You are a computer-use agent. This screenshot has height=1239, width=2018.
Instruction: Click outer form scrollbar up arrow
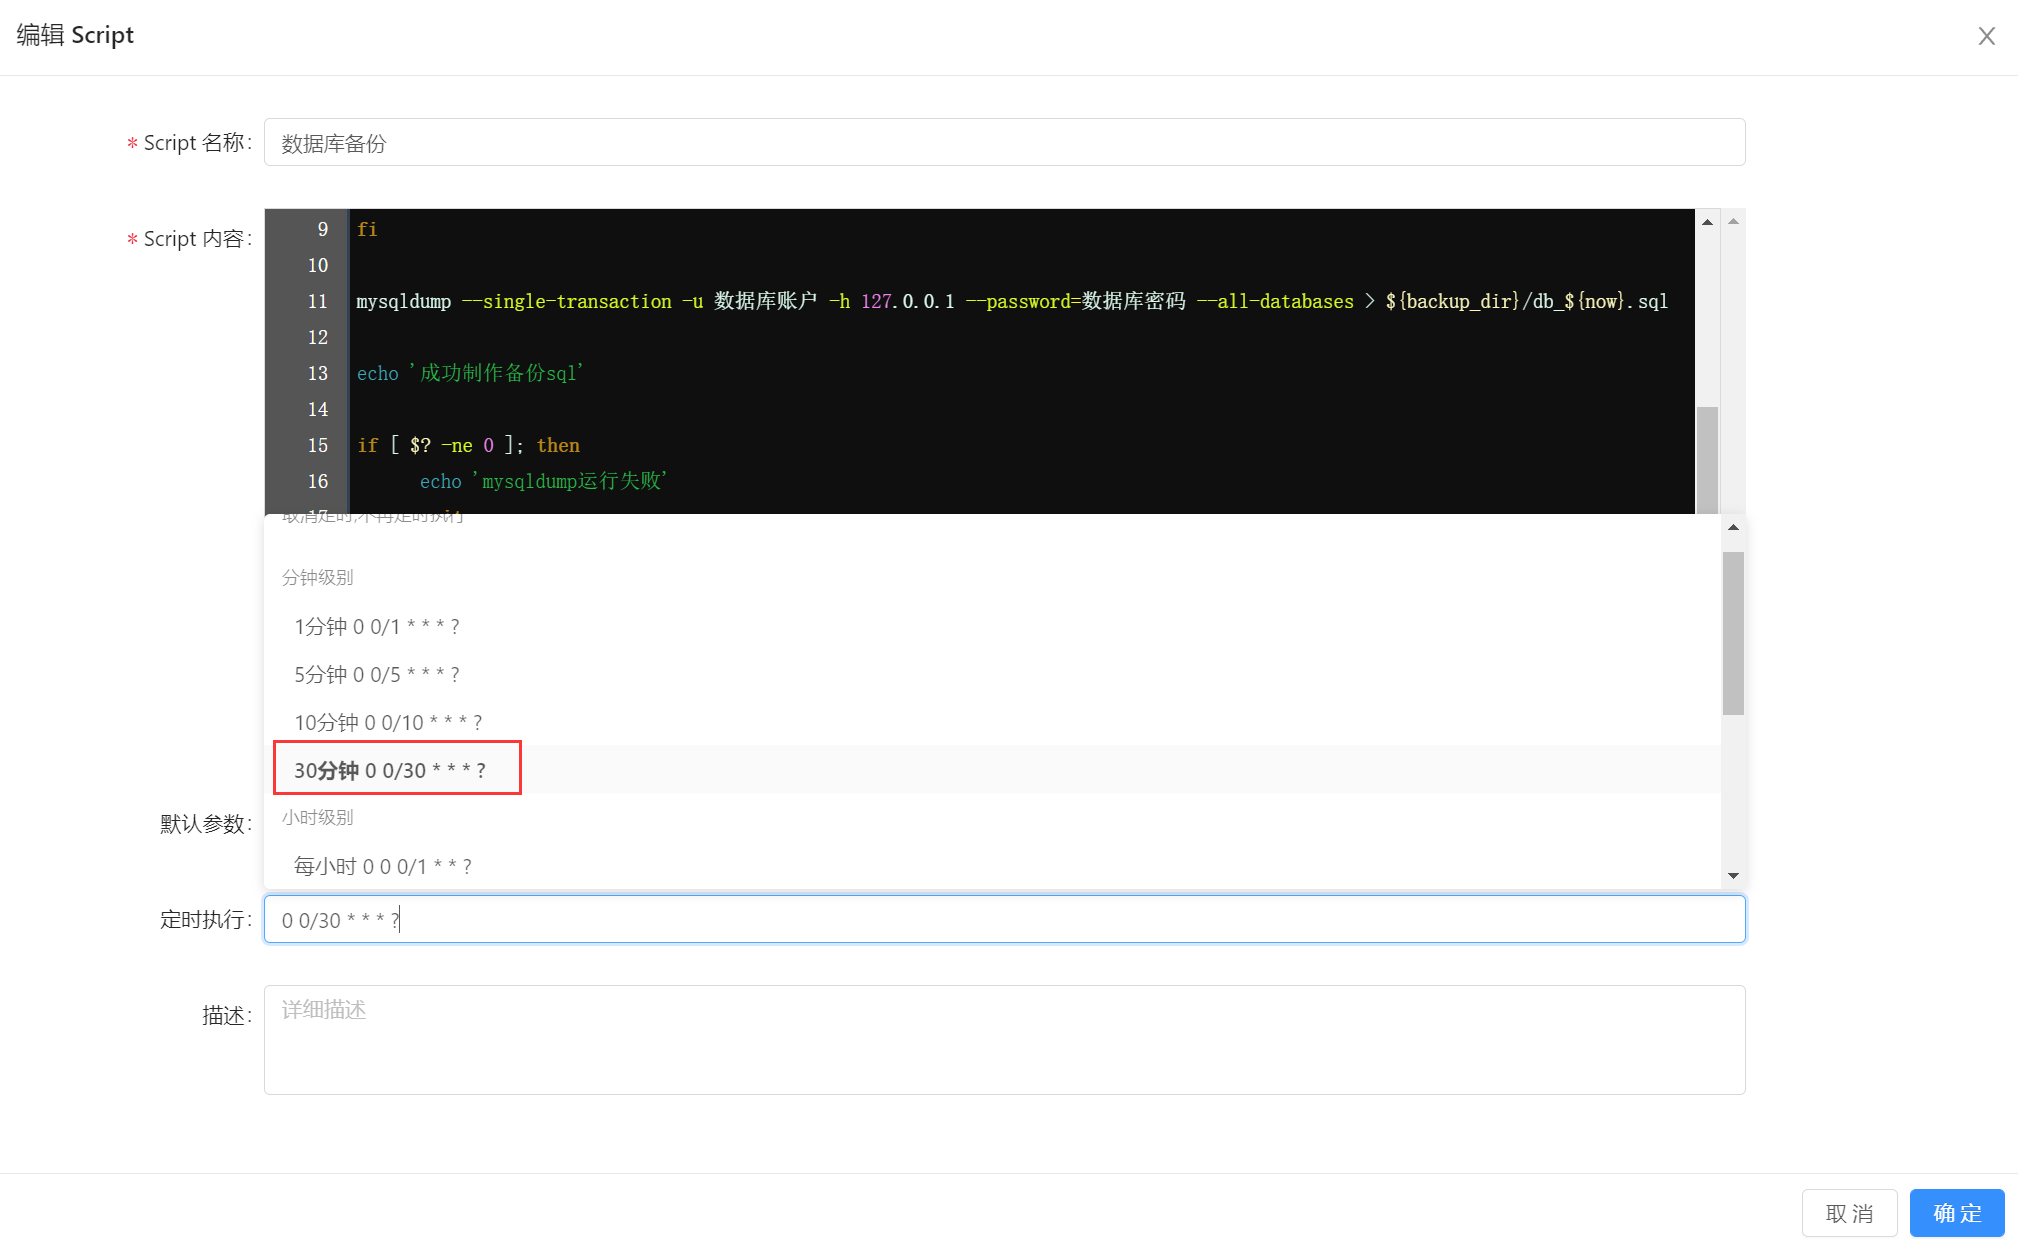coord(1734,222)
